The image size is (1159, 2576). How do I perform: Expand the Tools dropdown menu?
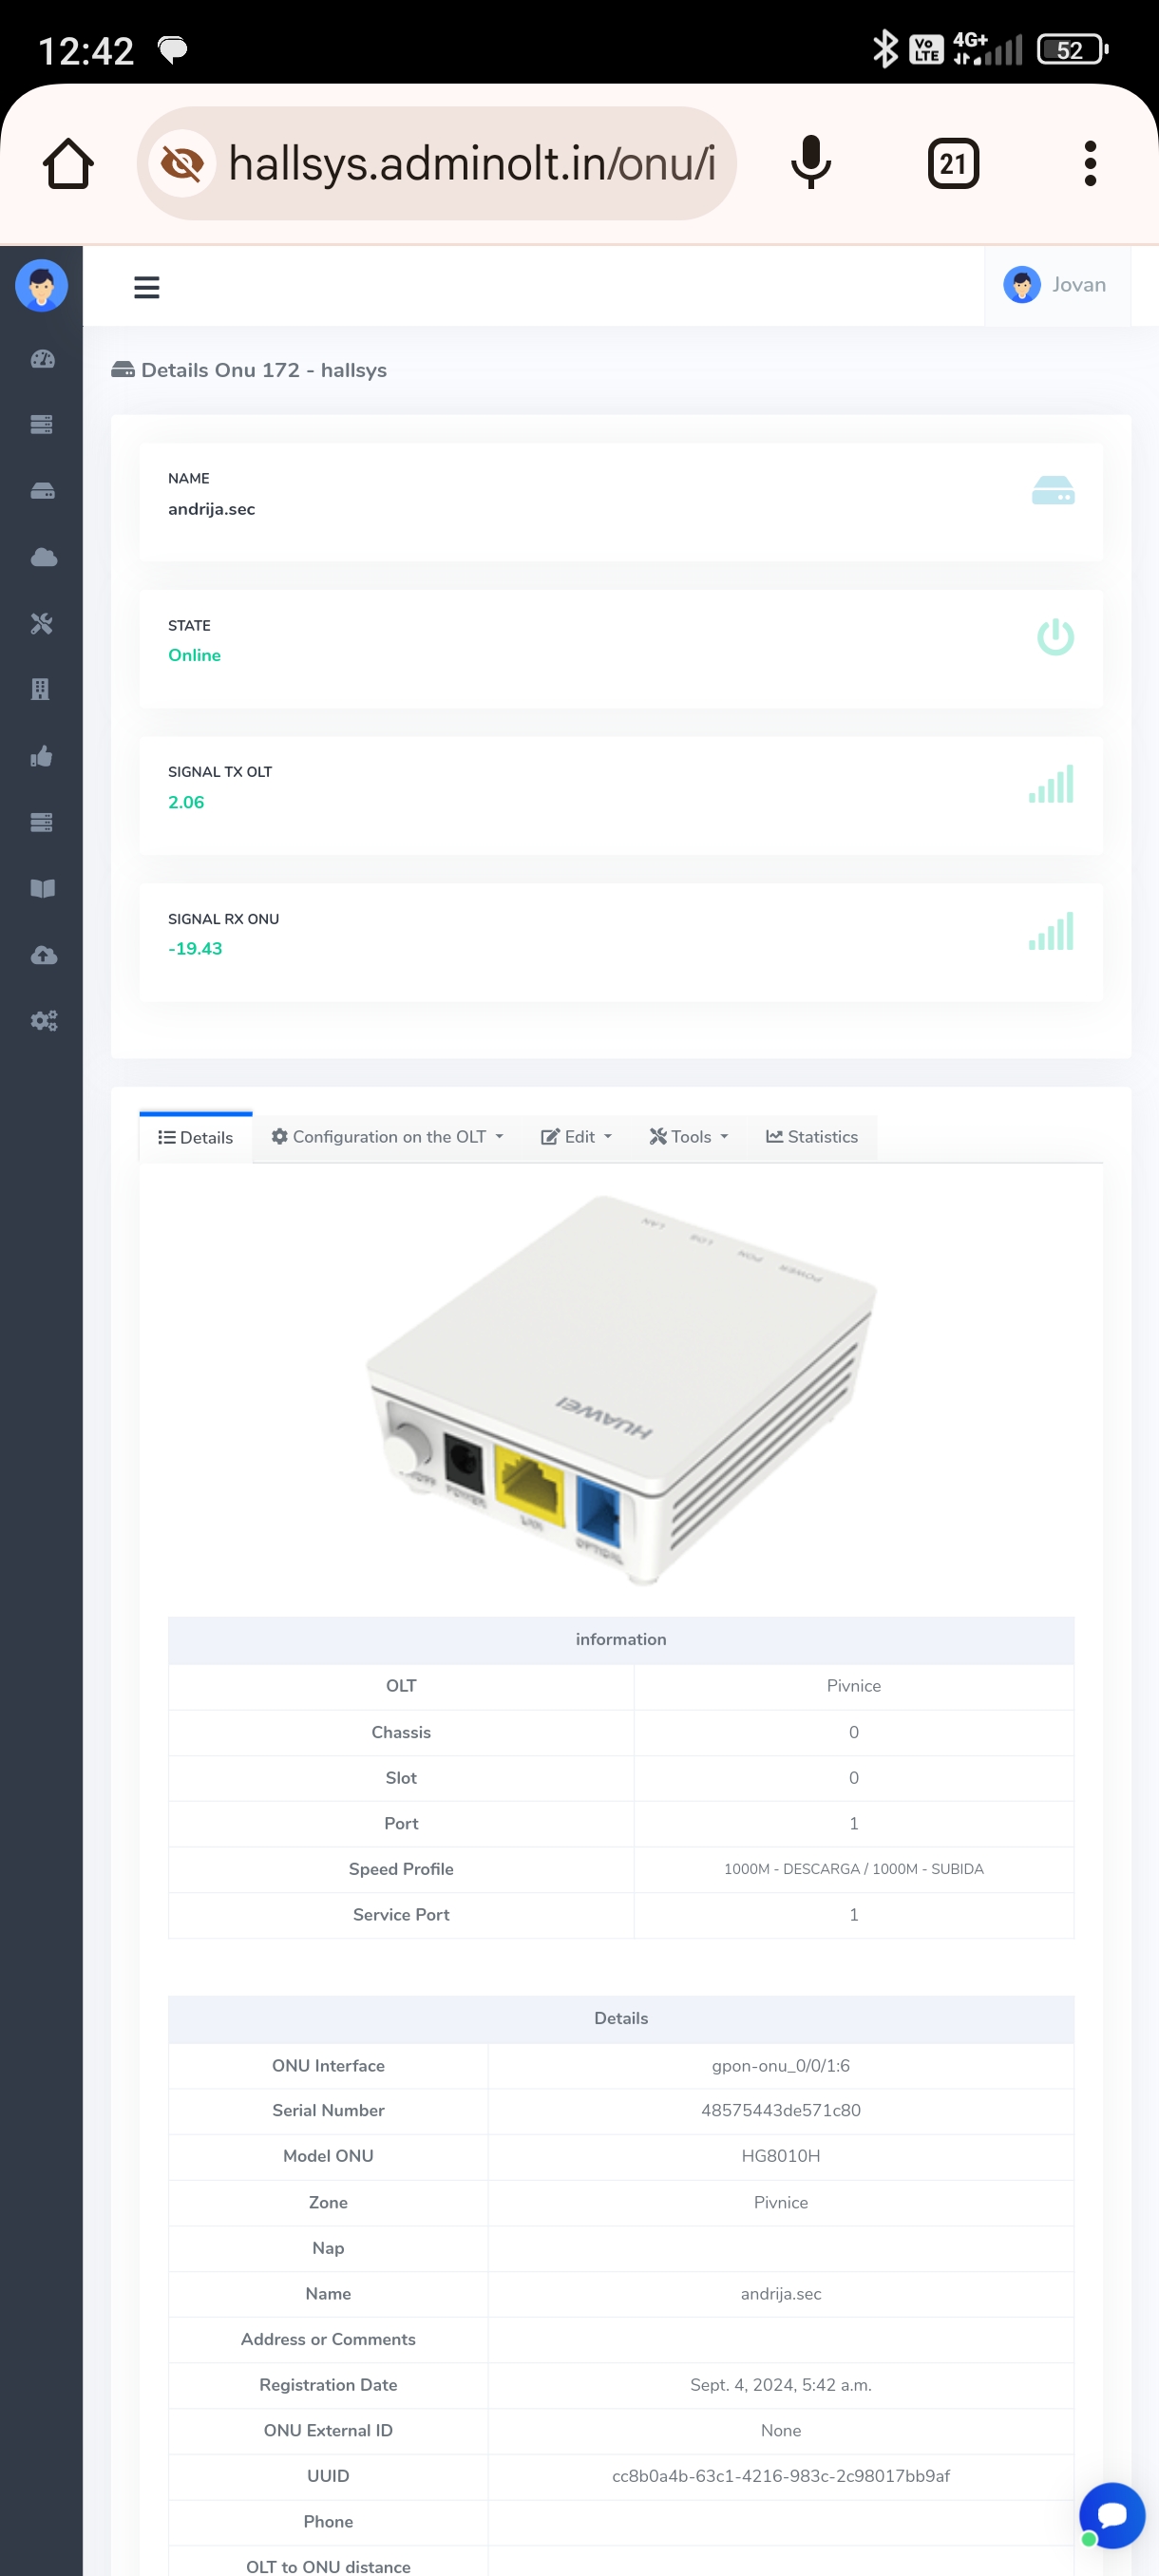click(x=689, y=1137)
